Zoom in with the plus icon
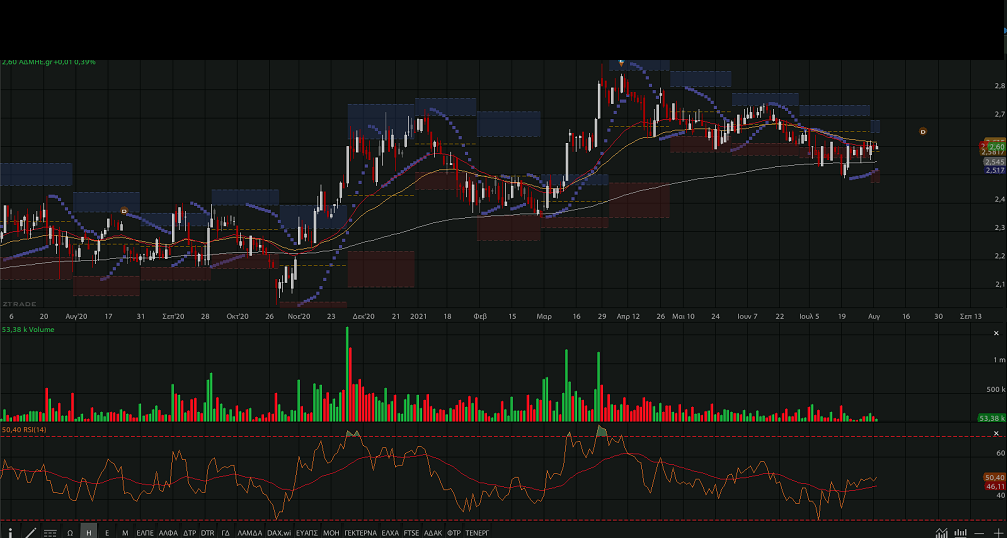Screen dimensions: 1007x538 997,533
